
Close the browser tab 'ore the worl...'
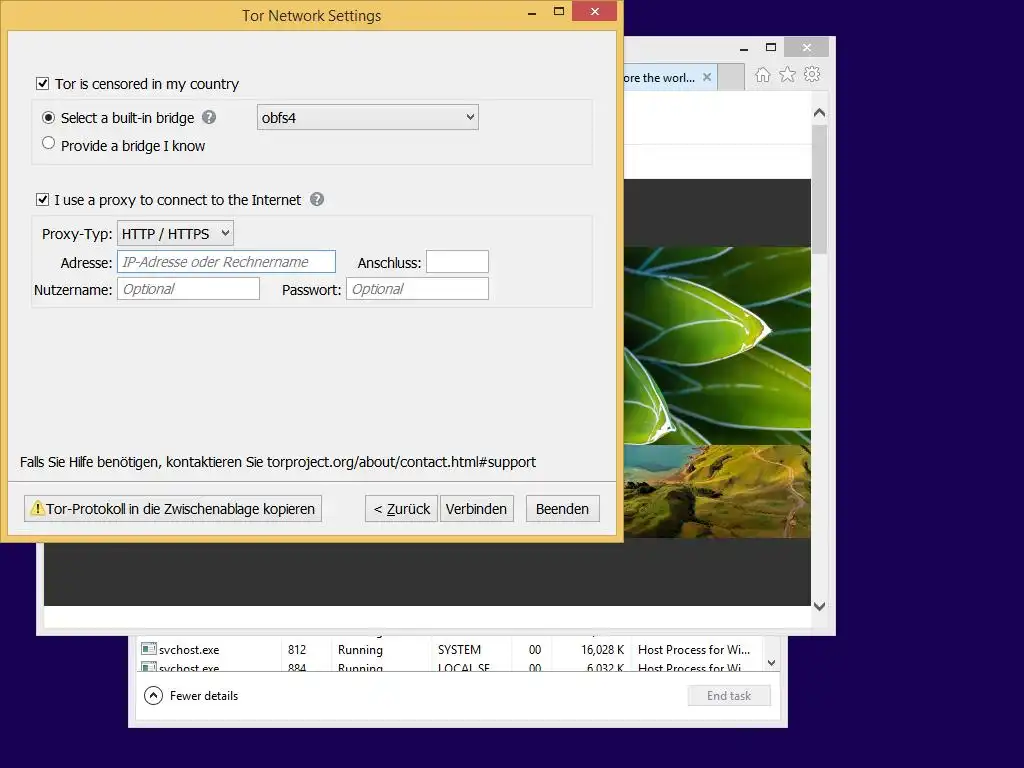click(x=707, y=77)
